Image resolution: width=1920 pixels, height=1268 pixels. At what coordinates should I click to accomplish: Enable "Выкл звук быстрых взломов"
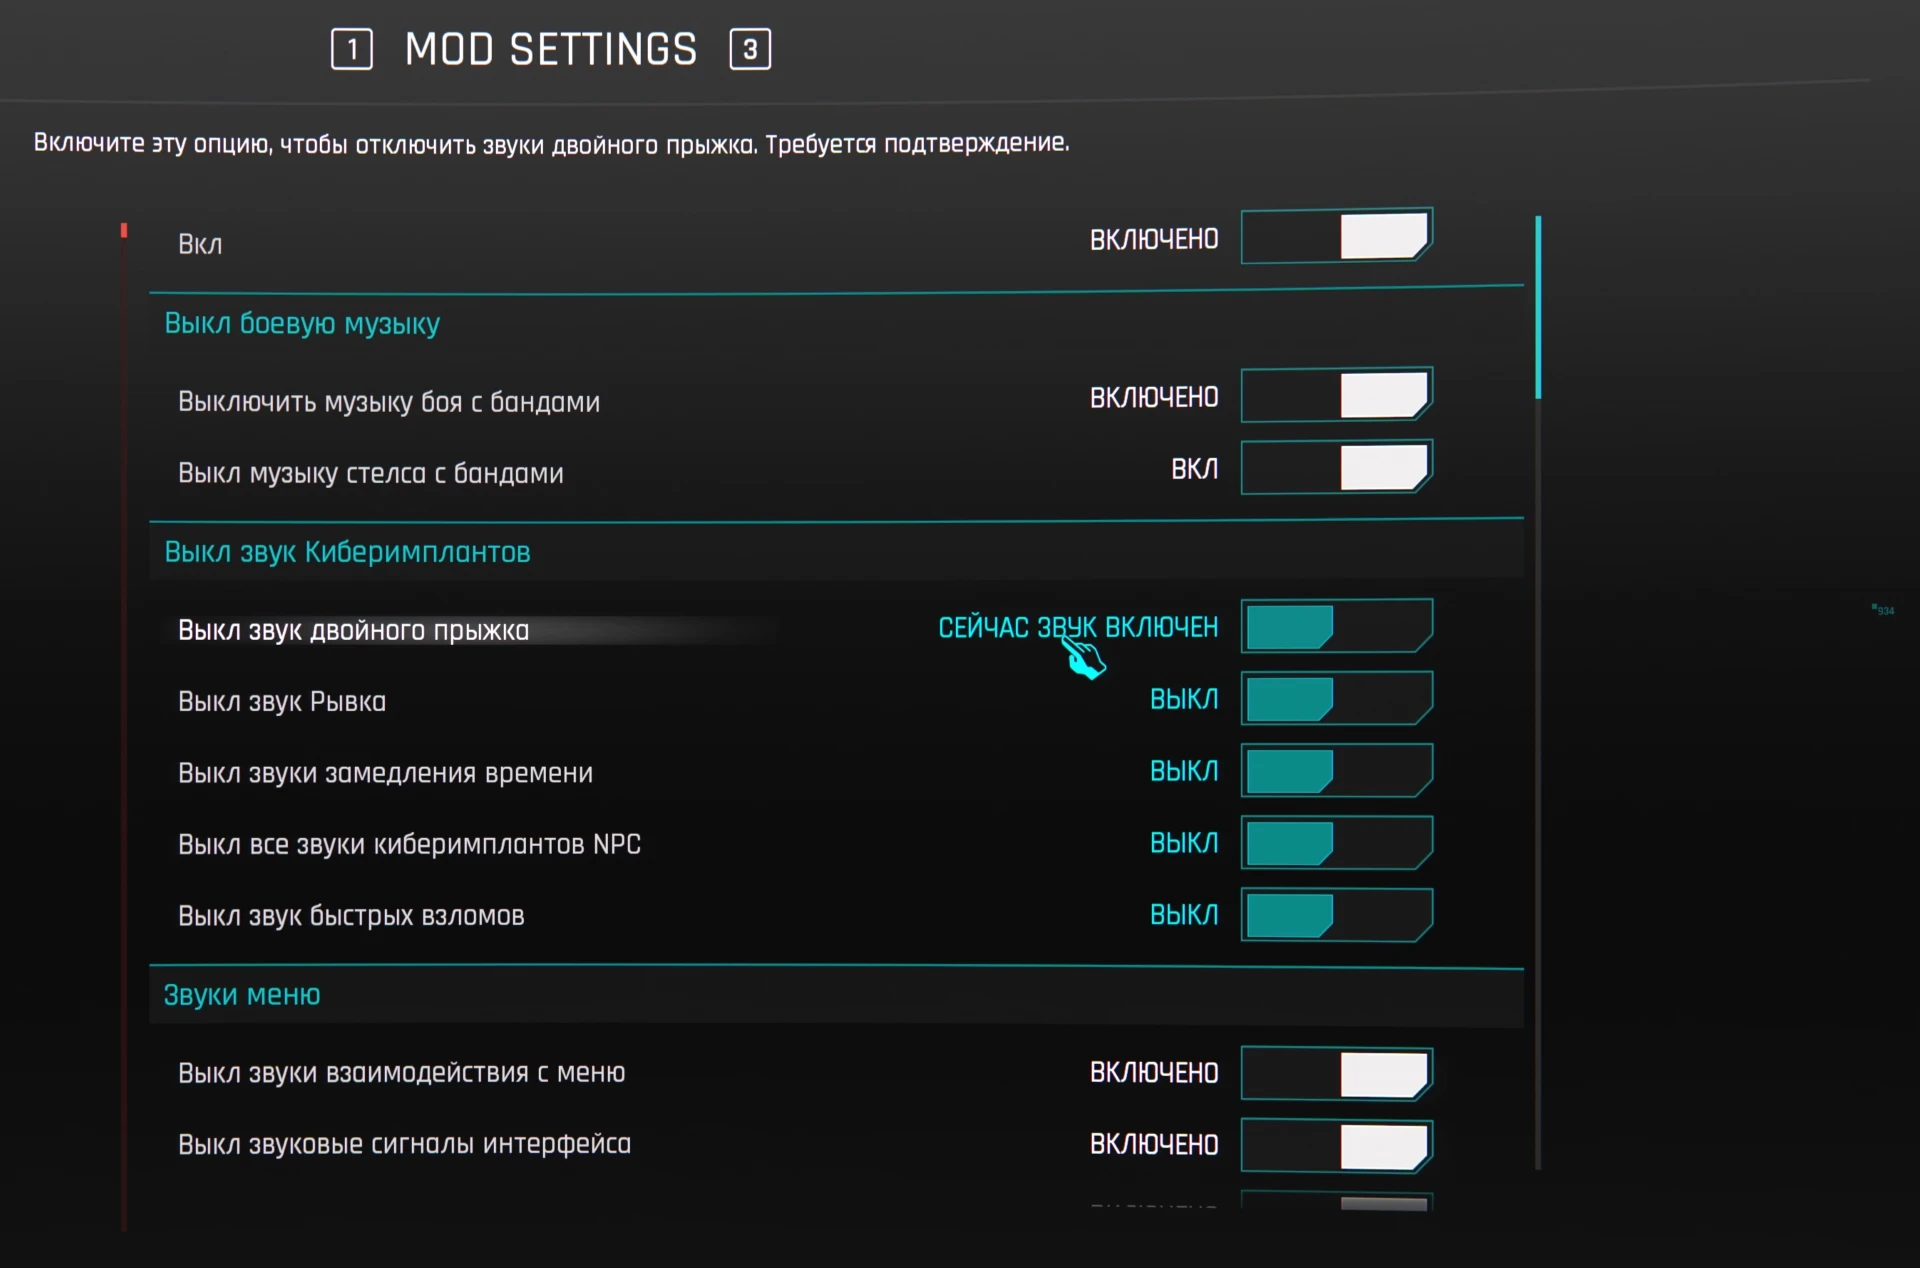click(x=1337, y=914)
